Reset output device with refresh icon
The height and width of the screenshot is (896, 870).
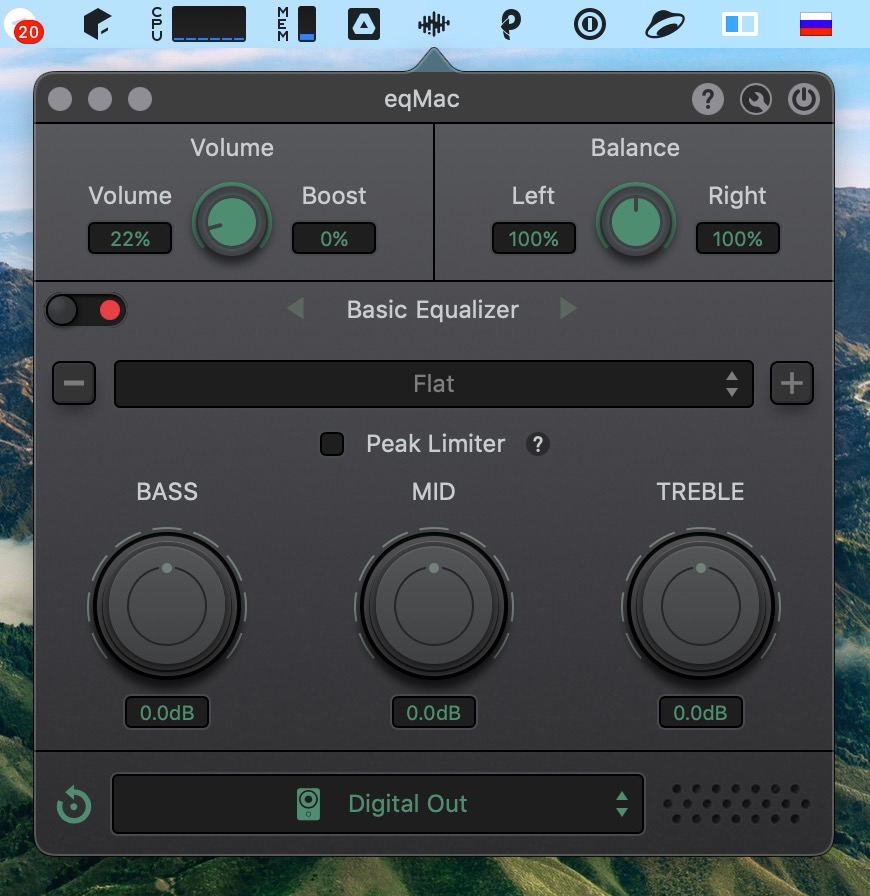pos(74,805)
